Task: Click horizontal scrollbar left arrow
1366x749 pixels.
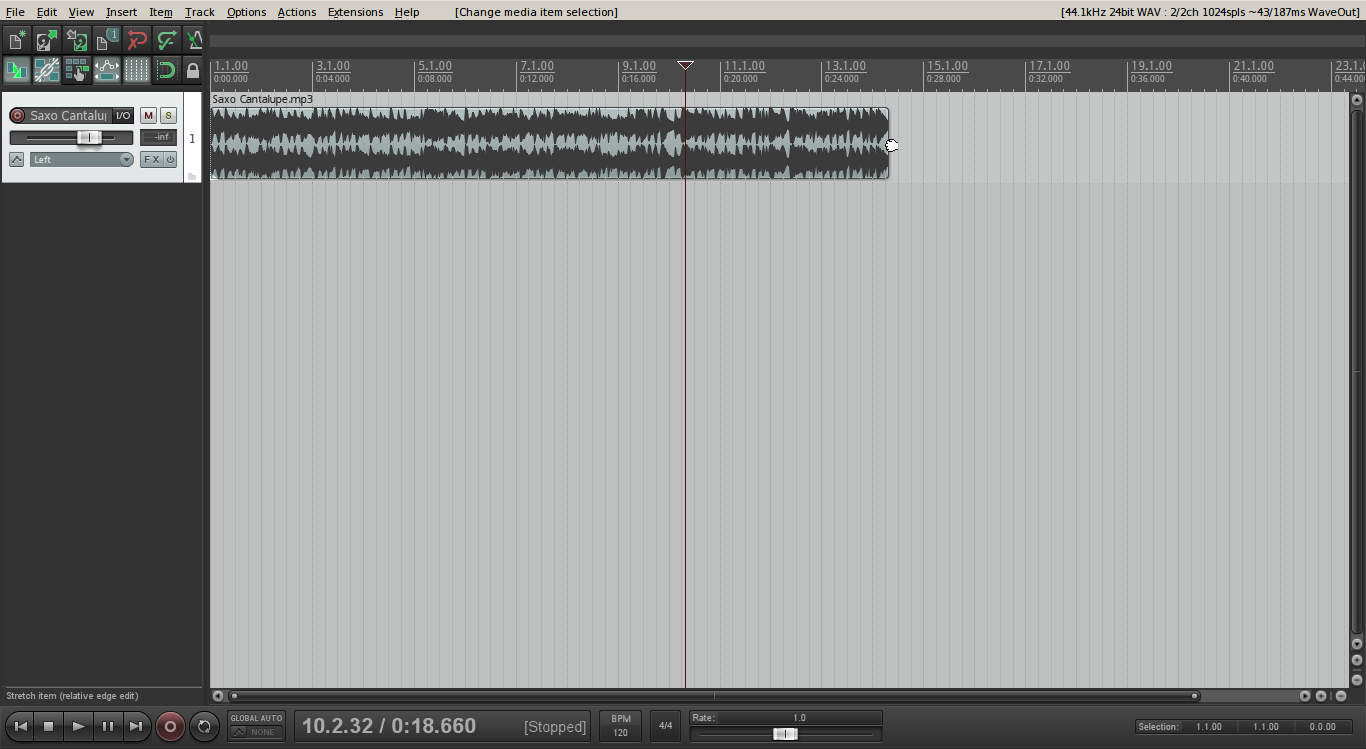Action: pos(218,696)
